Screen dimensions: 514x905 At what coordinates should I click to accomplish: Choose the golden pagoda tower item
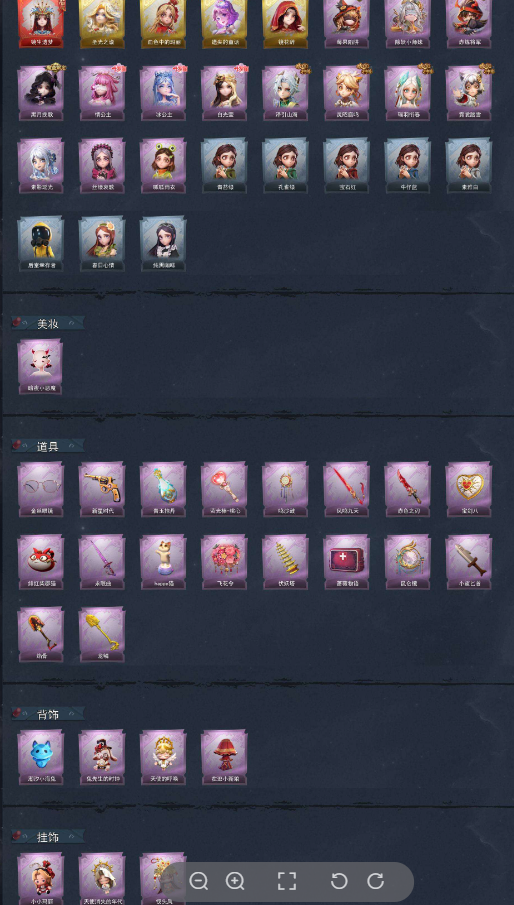(x=285, y=562)
